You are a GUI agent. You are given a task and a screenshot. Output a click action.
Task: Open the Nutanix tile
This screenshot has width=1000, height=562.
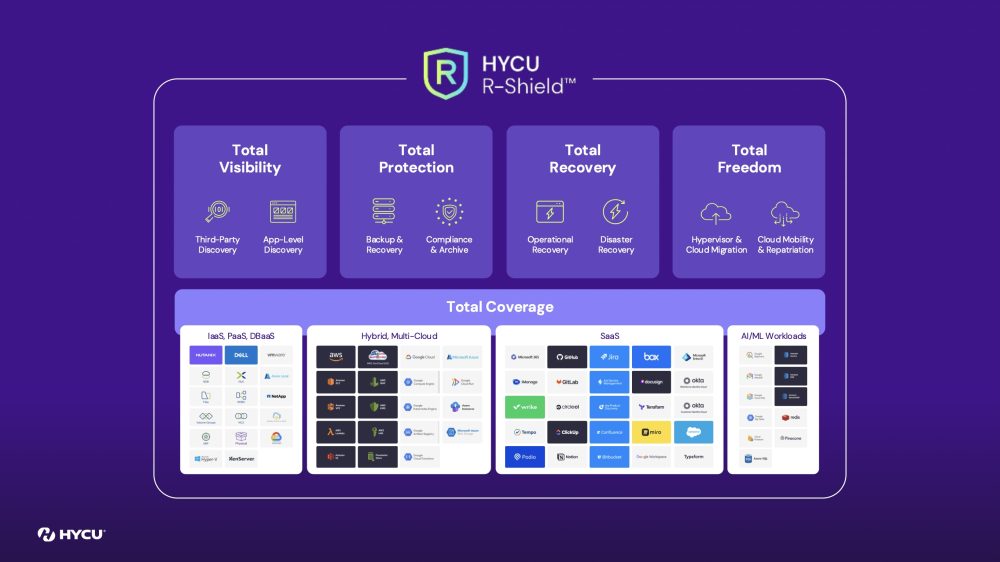(x=206, y=355)
